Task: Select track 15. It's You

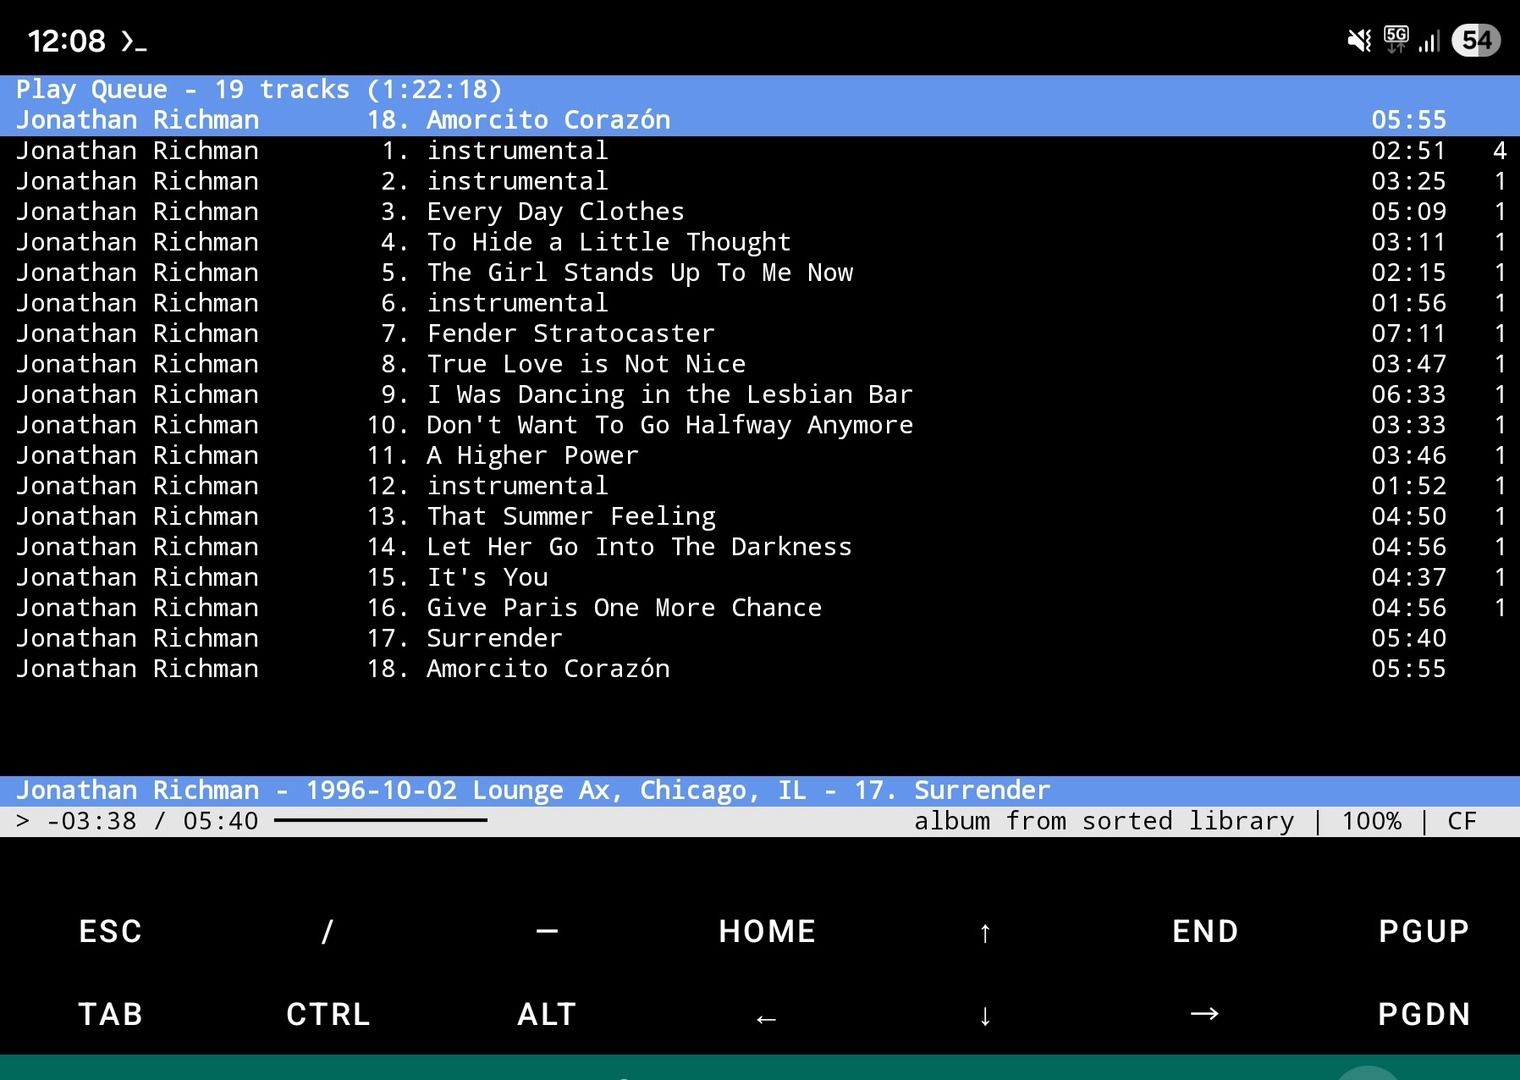Action: pyautogui.click(x=760, y=578)
